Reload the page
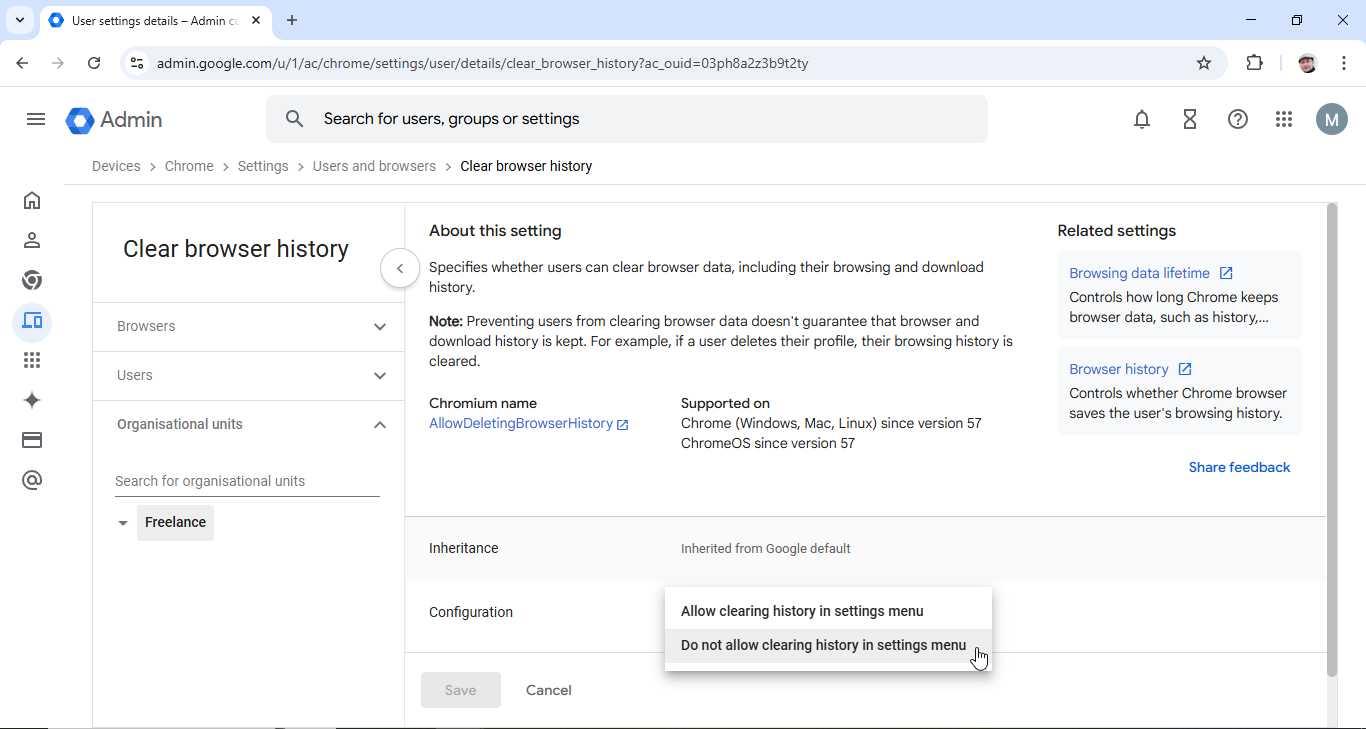This screenshot has width=1366, height=729. point(94,63)
